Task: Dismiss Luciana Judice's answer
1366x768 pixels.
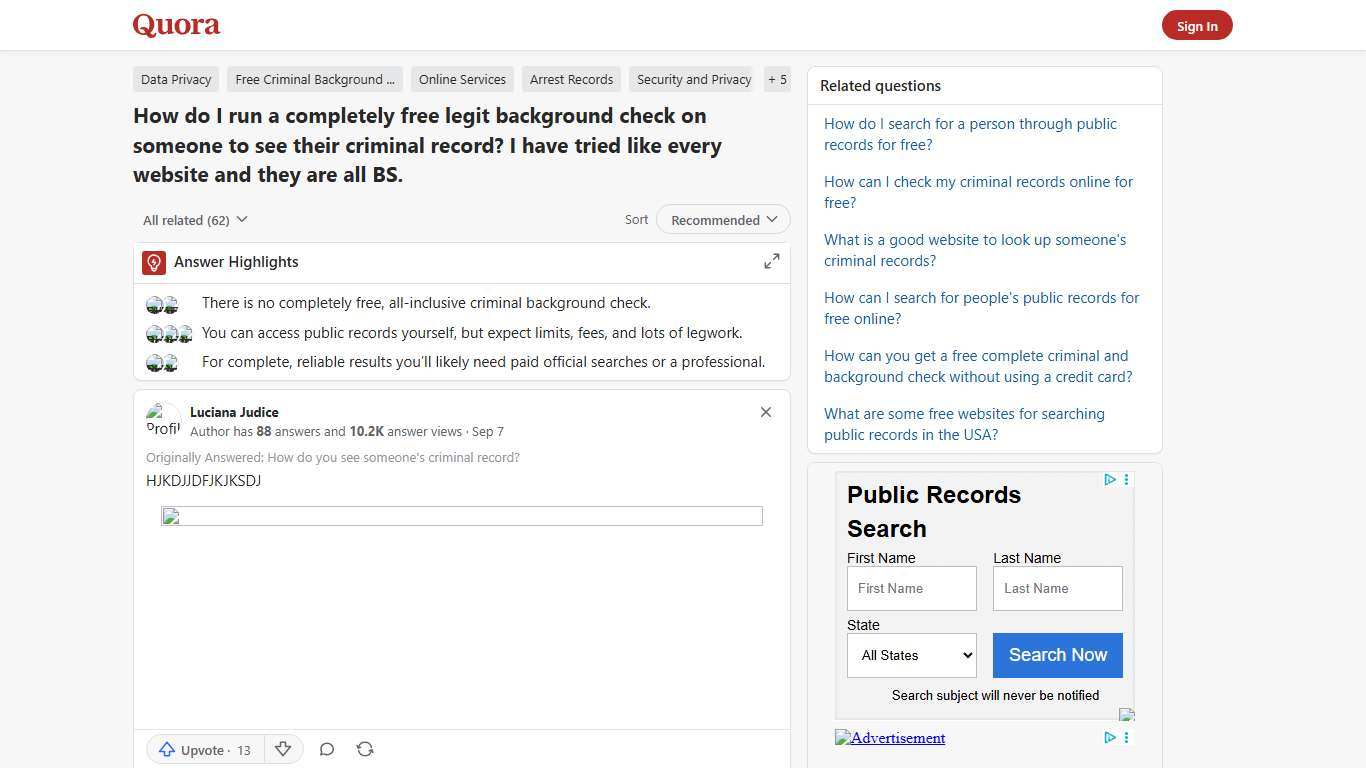Action: click(766, 412)
